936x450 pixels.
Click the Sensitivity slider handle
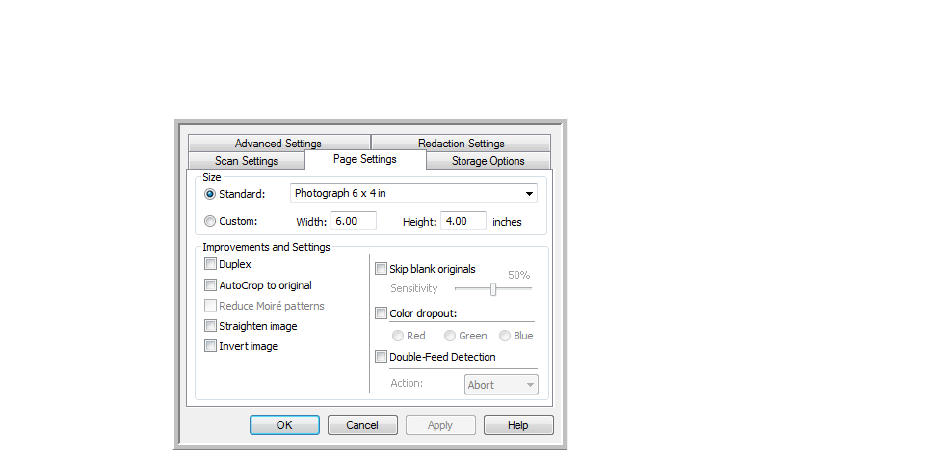[x=493, y=289]
